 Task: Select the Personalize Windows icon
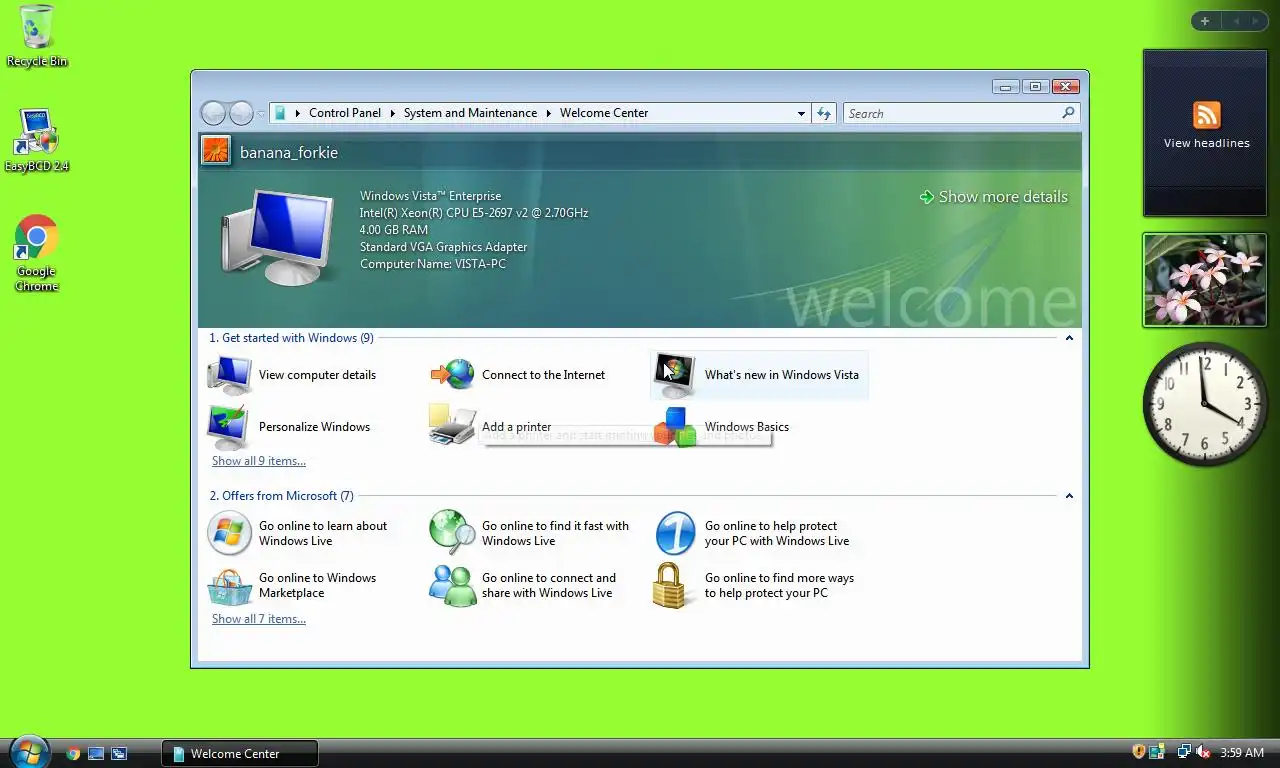pos(230,427)
